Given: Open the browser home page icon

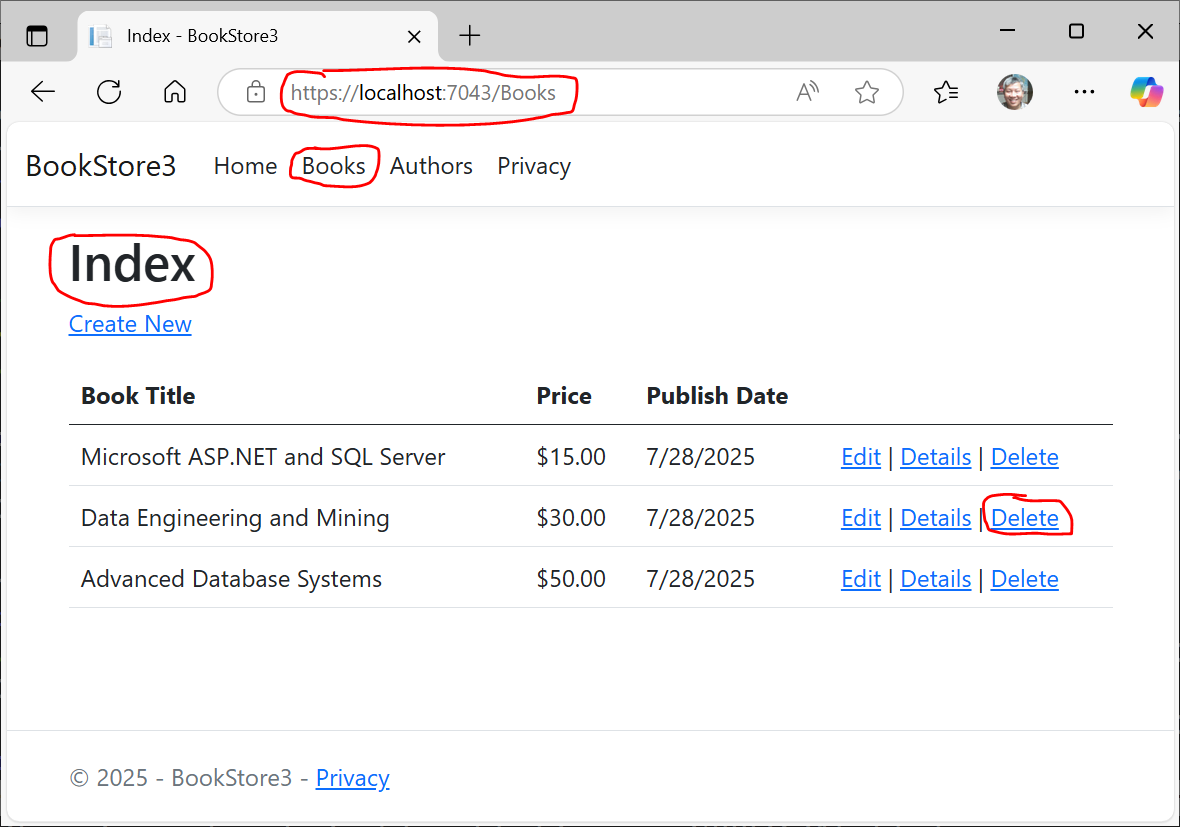Looking at the screenshot, I should point(175,92).
